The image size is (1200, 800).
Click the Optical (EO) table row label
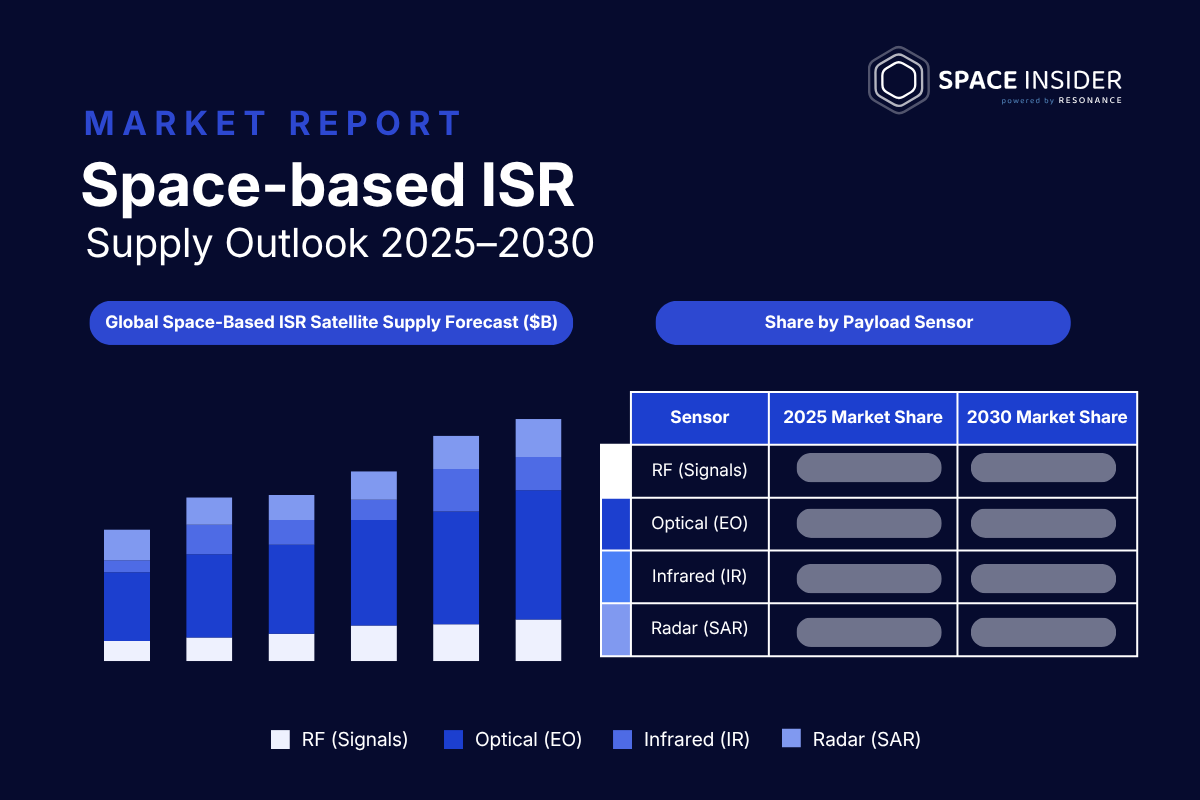(699, 523)
